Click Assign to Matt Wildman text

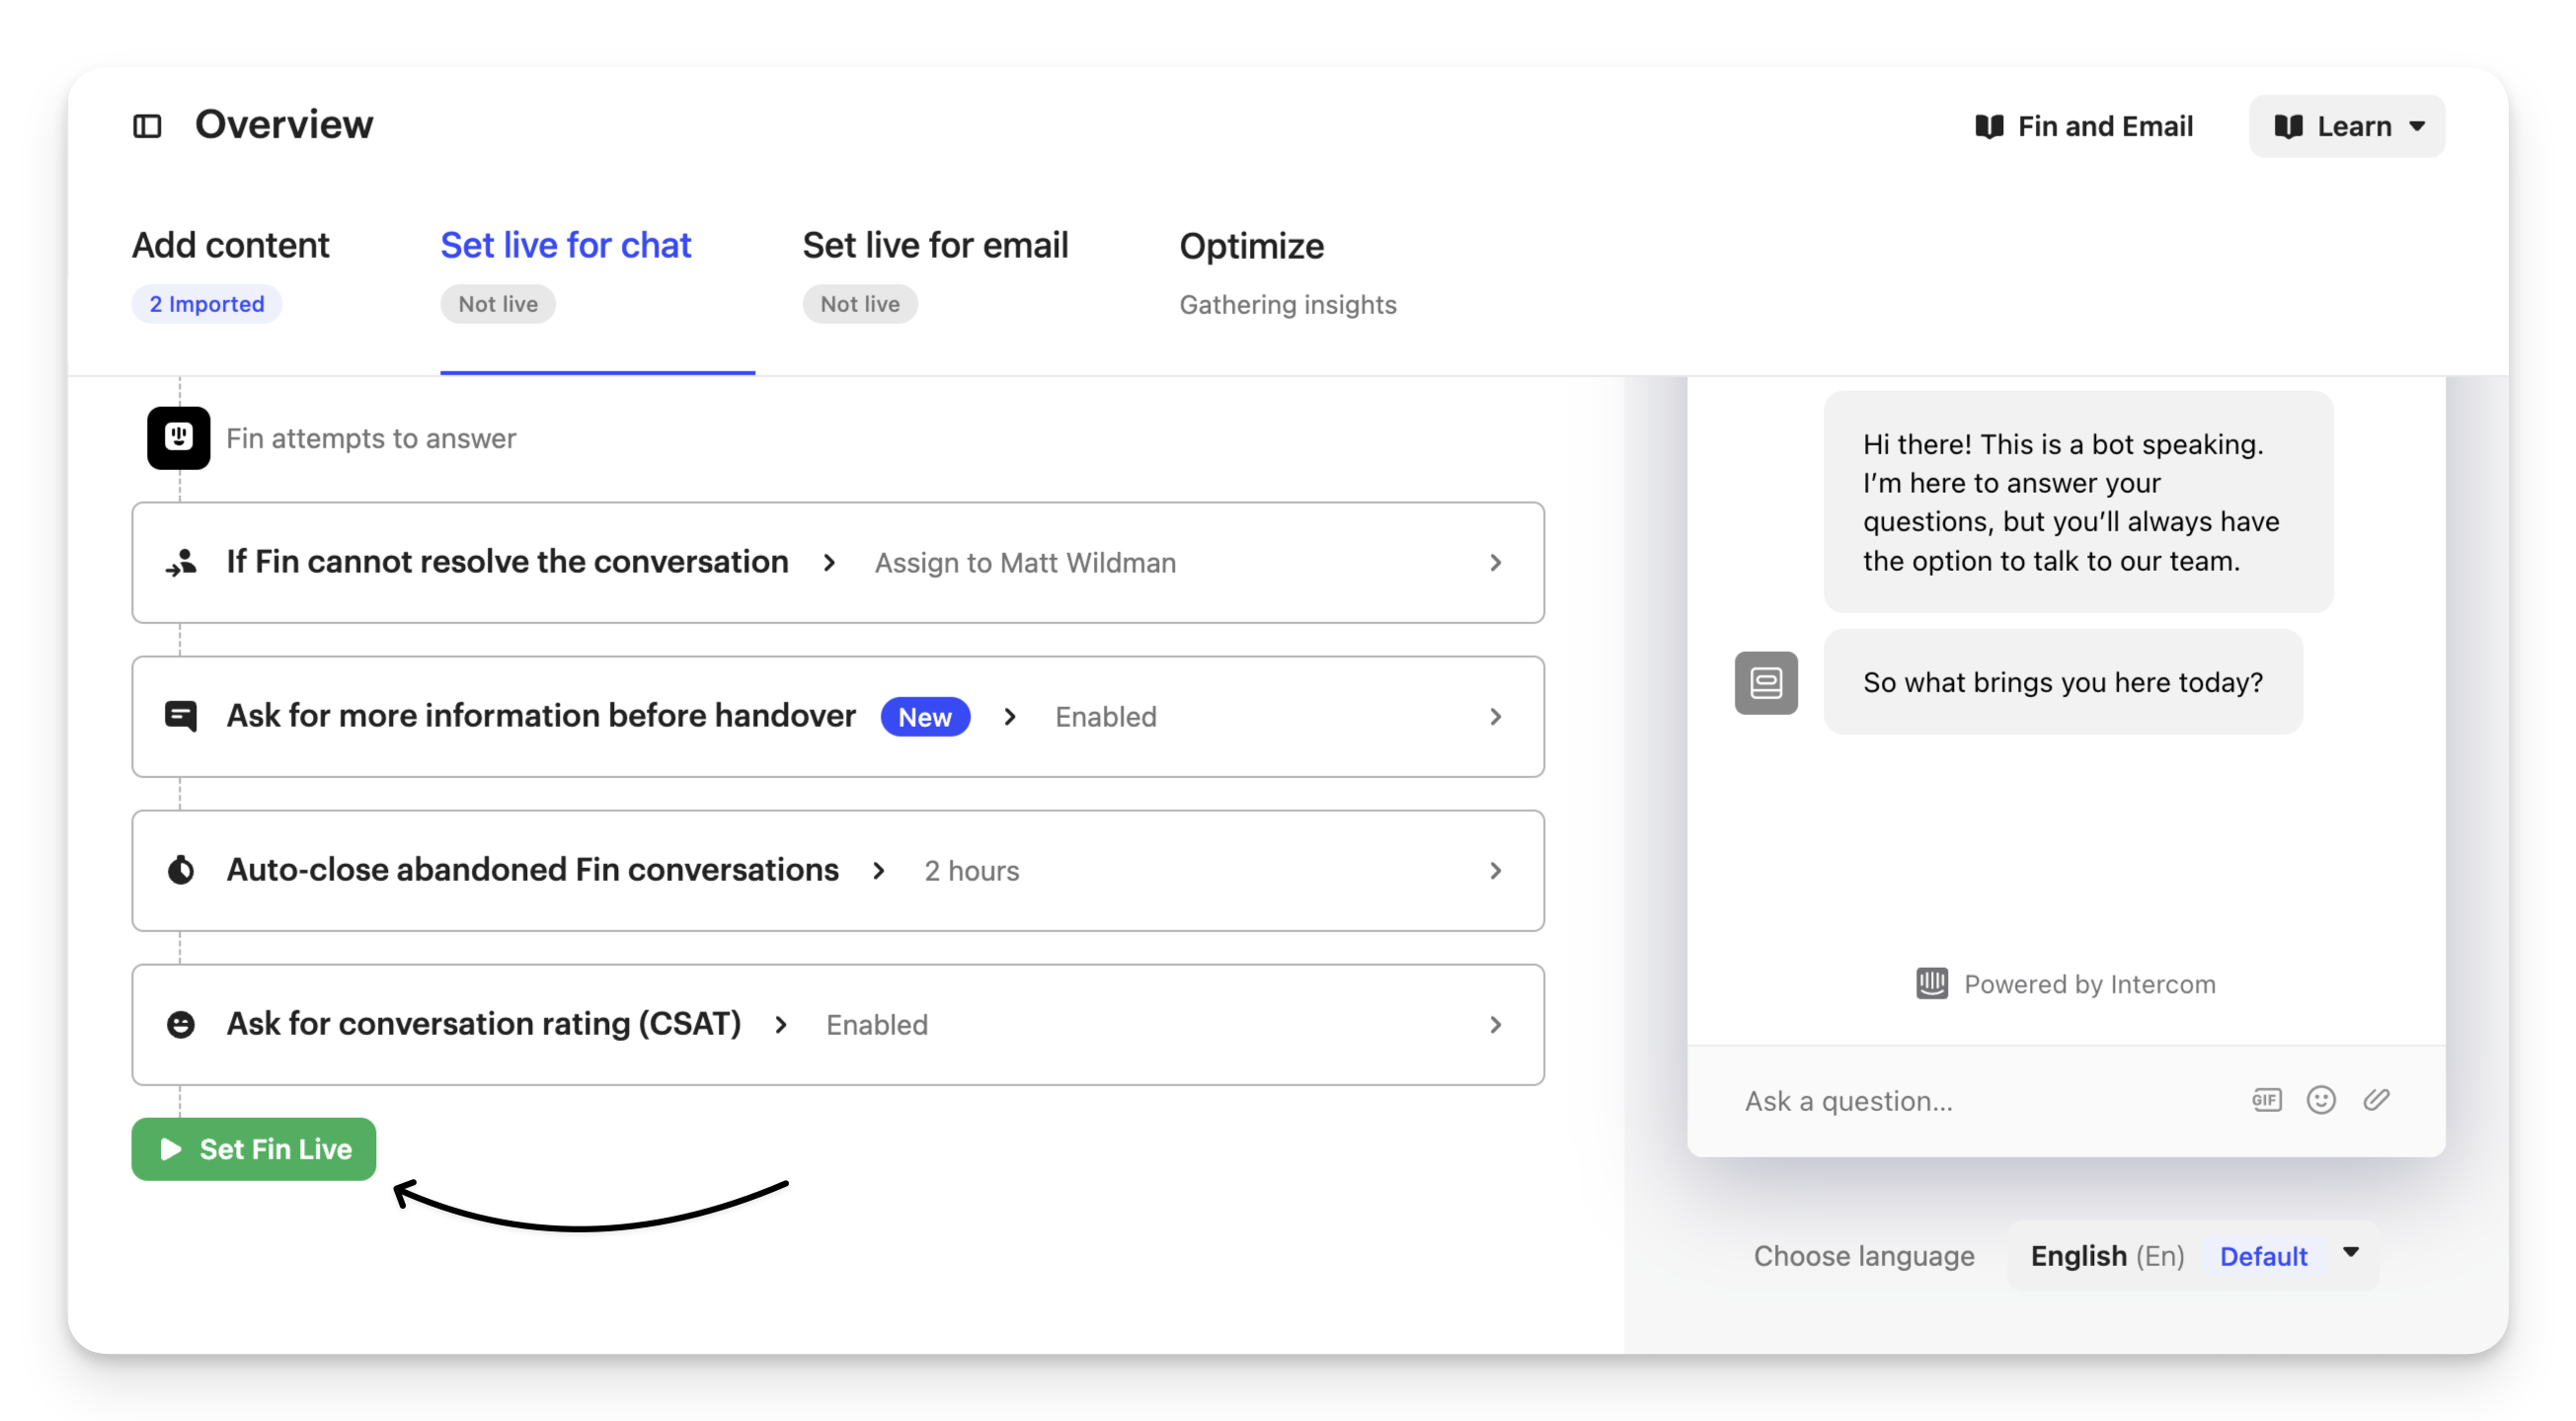pos(1025,563)
